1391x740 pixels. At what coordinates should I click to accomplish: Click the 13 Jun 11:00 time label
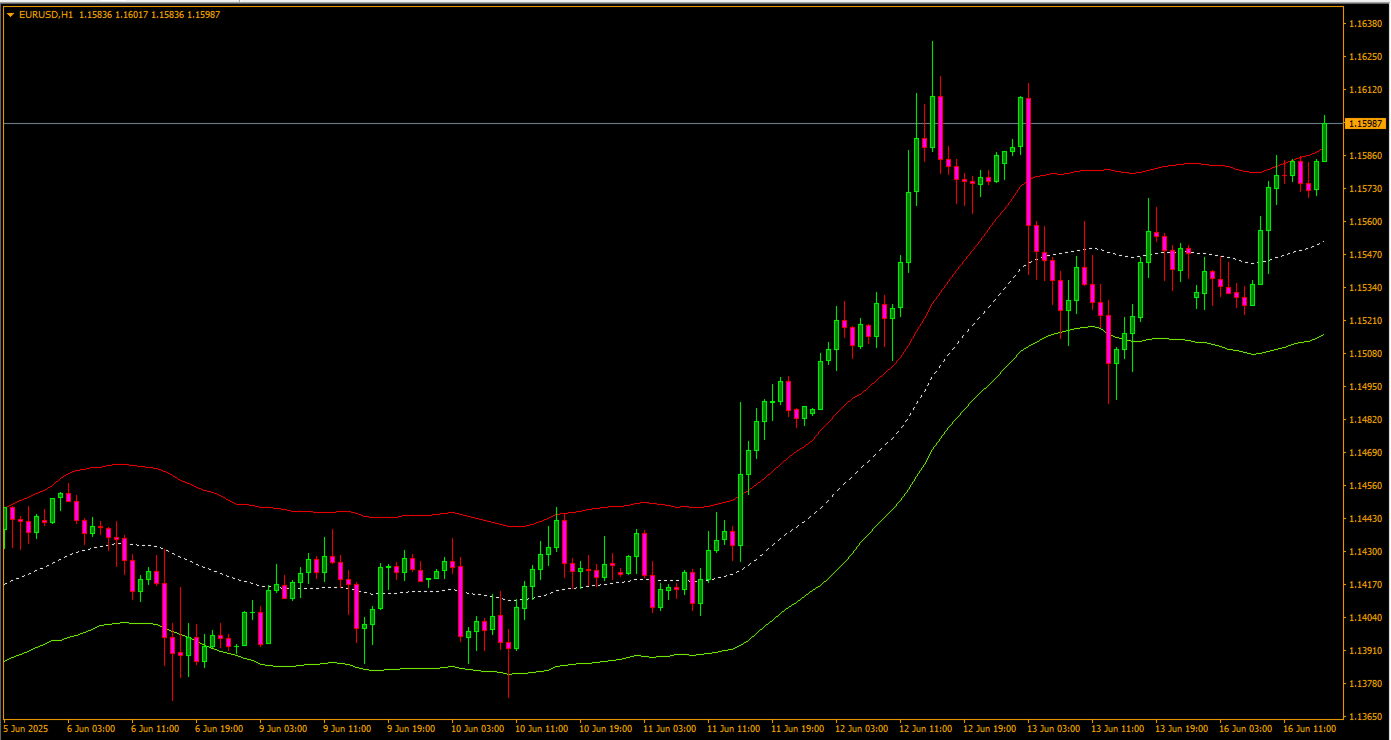pos(1117,729)
